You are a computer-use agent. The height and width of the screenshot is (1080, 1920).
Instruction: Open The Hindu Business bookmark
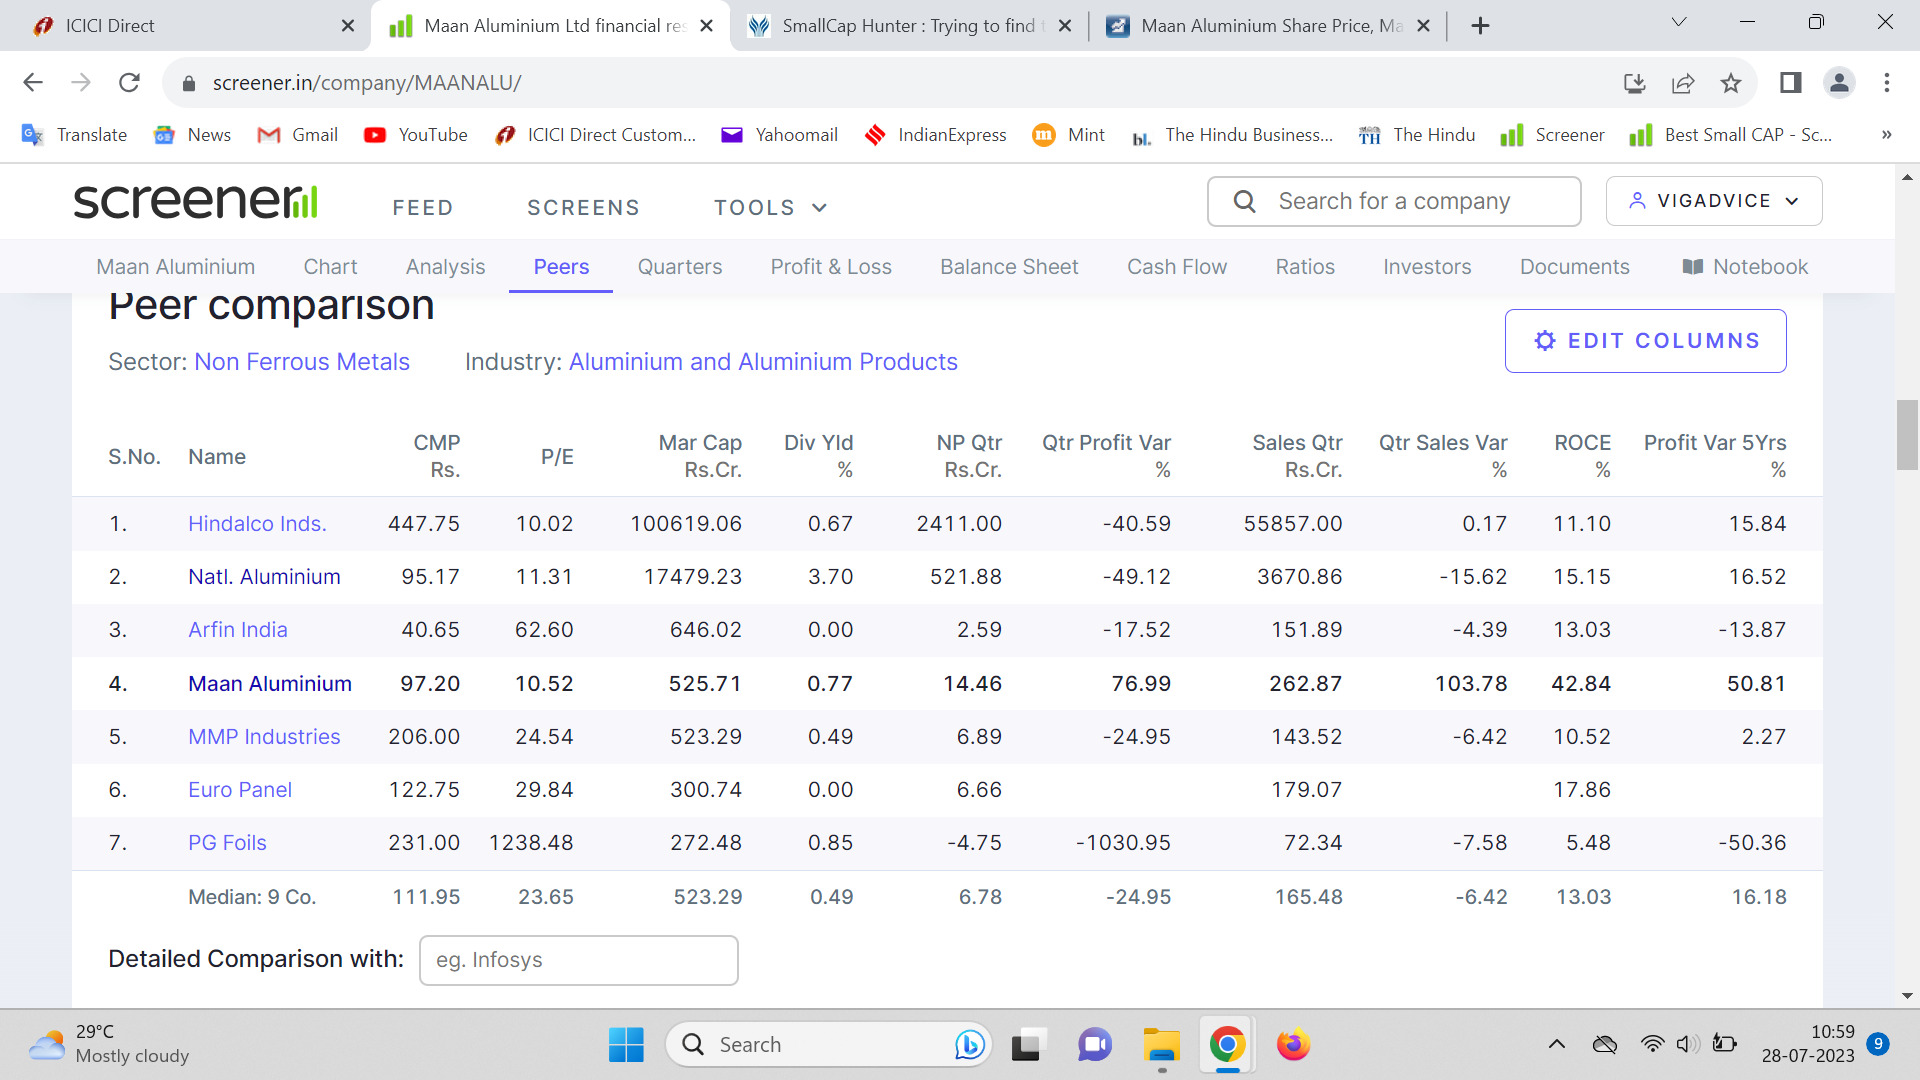(1232, 135)
